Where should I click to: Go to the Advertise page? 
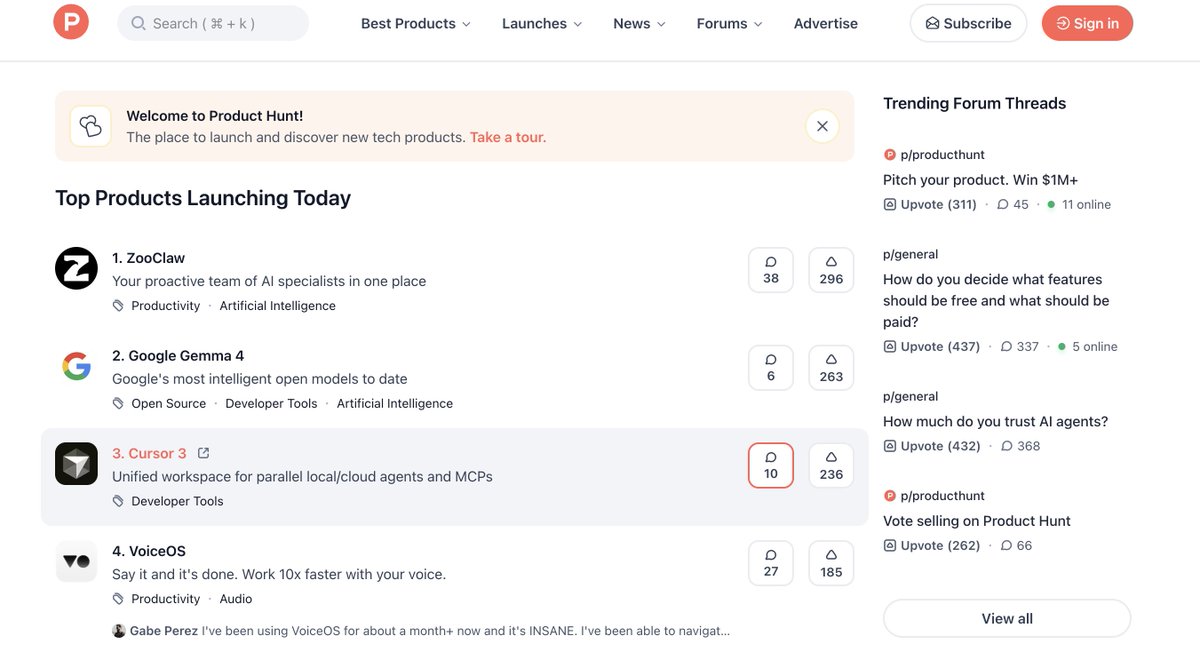pos(826,23)
